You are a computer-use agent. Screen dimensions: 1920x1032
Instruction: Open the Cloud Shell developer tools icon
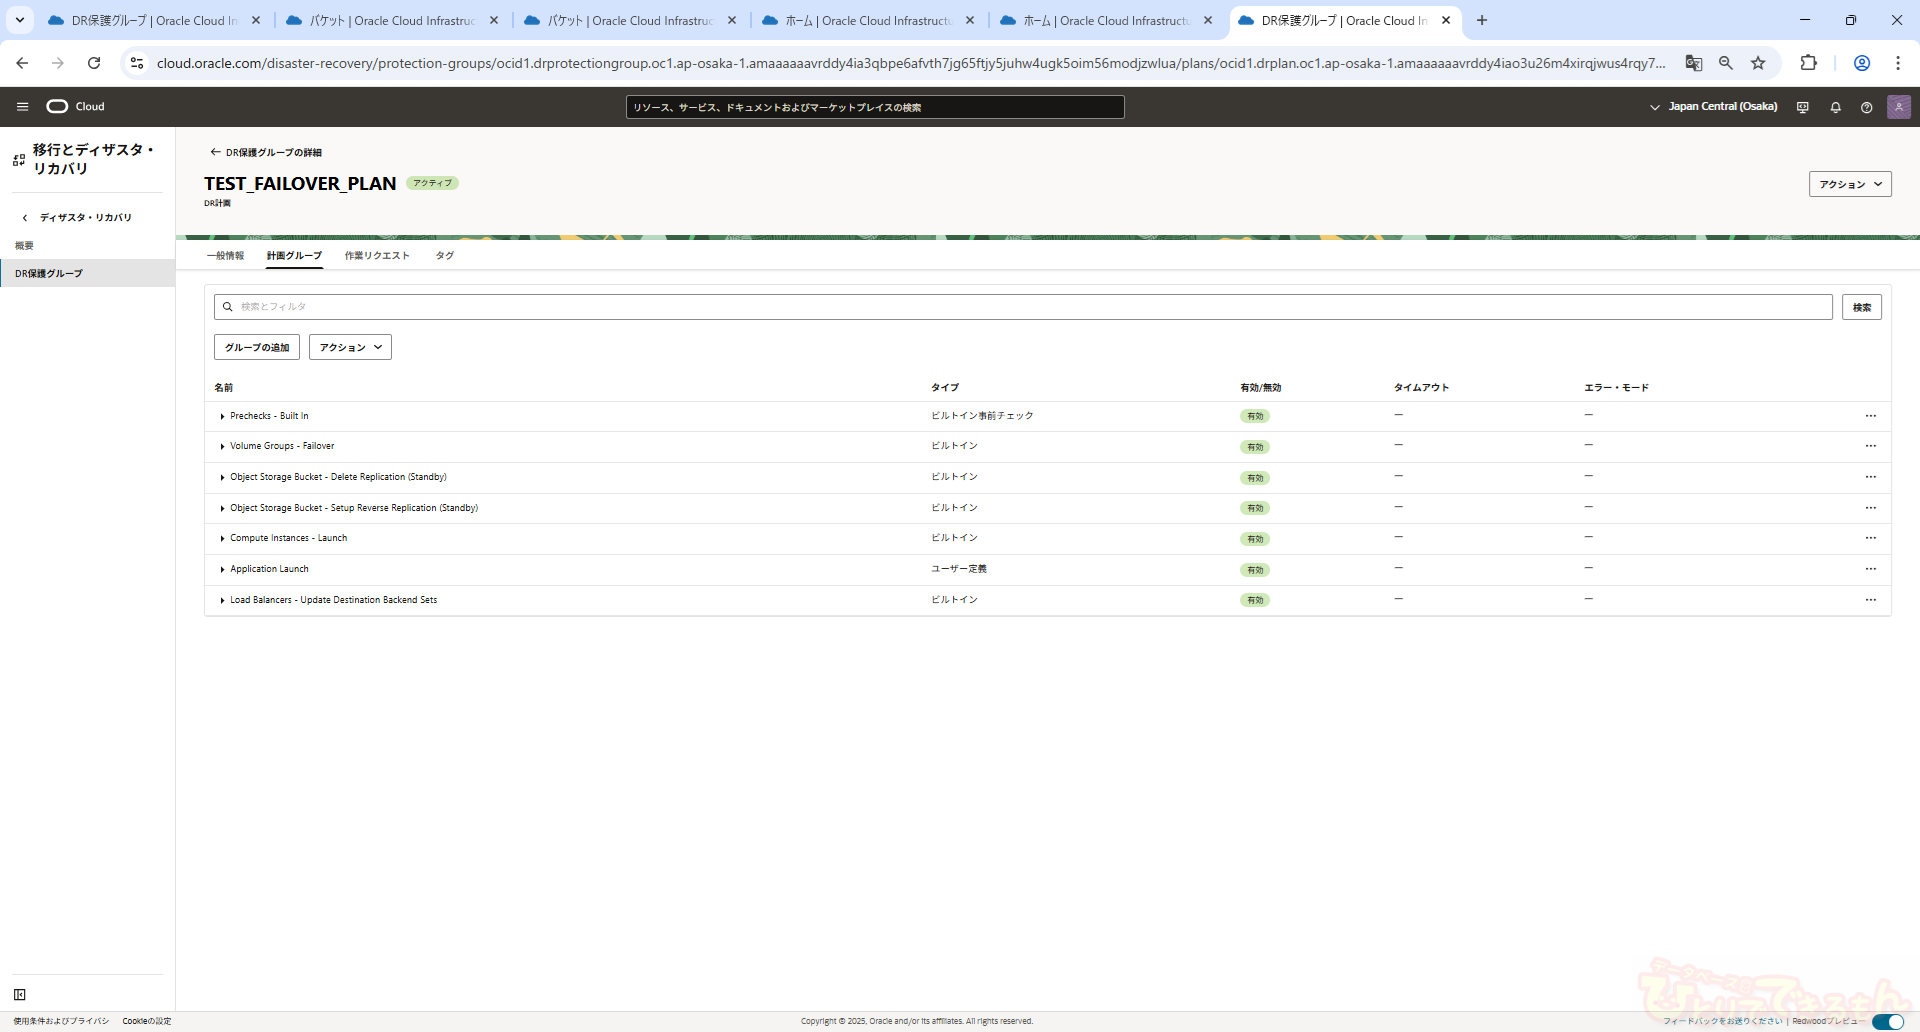[1802, 107]
